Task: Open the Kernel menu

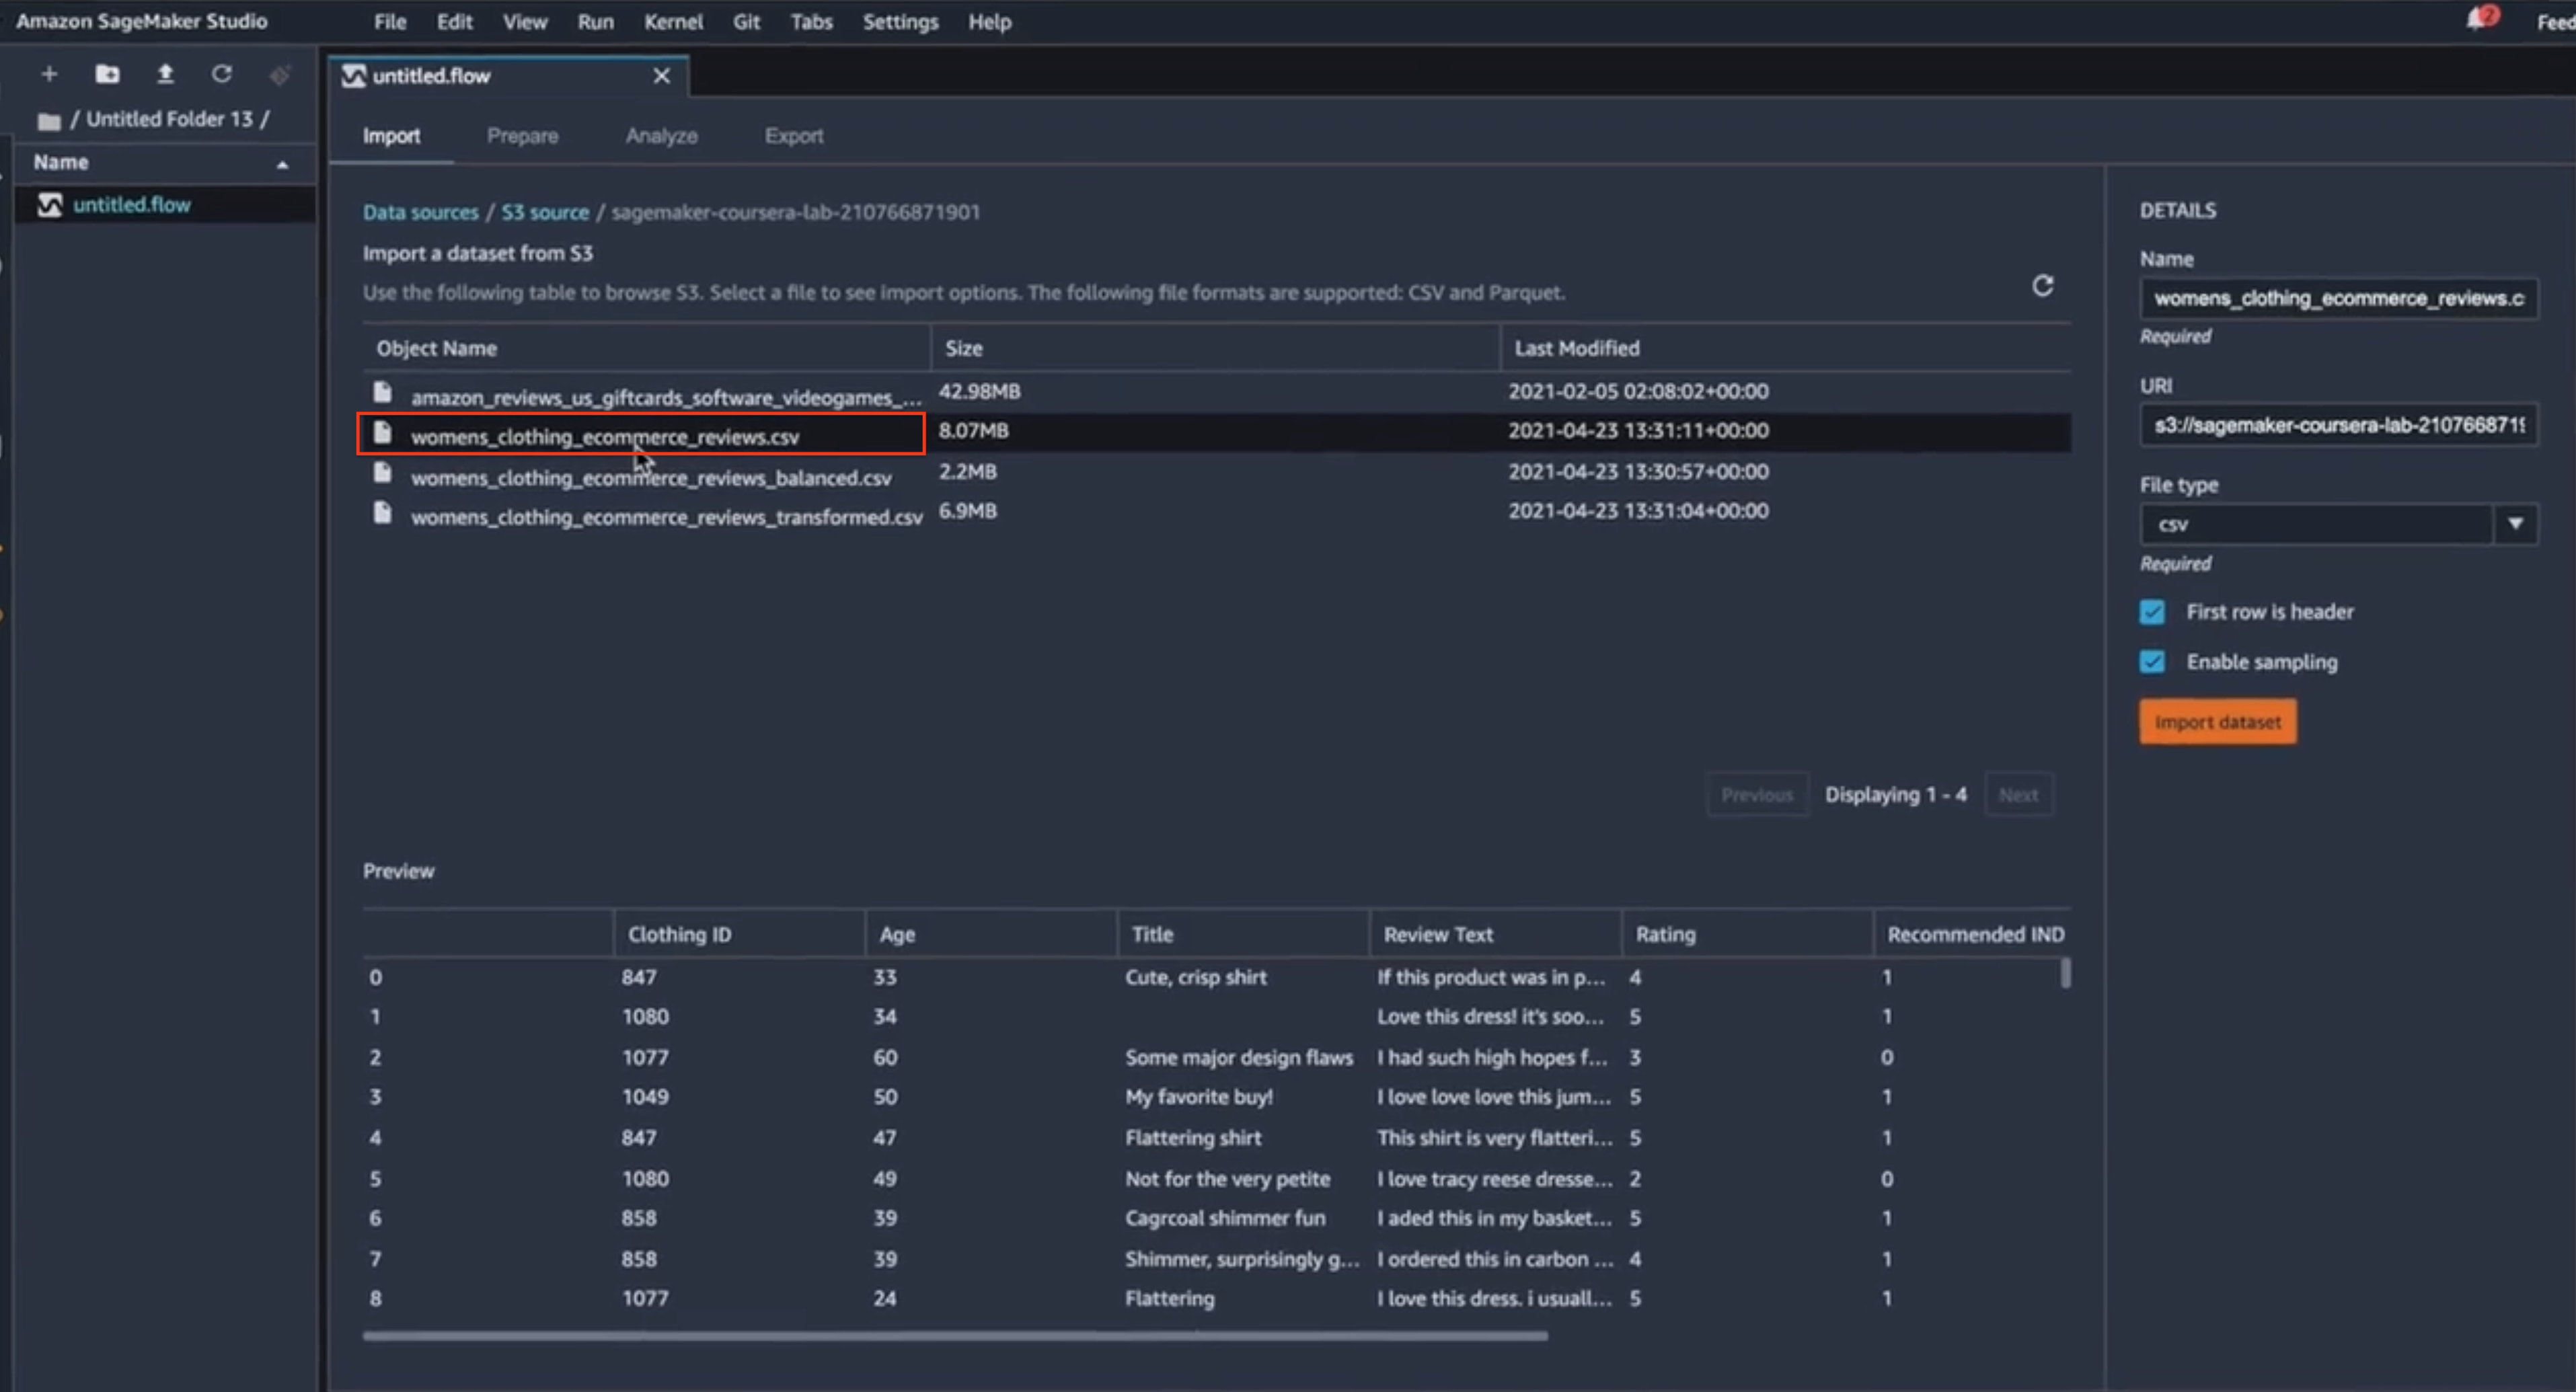Action: click(673, 22)
